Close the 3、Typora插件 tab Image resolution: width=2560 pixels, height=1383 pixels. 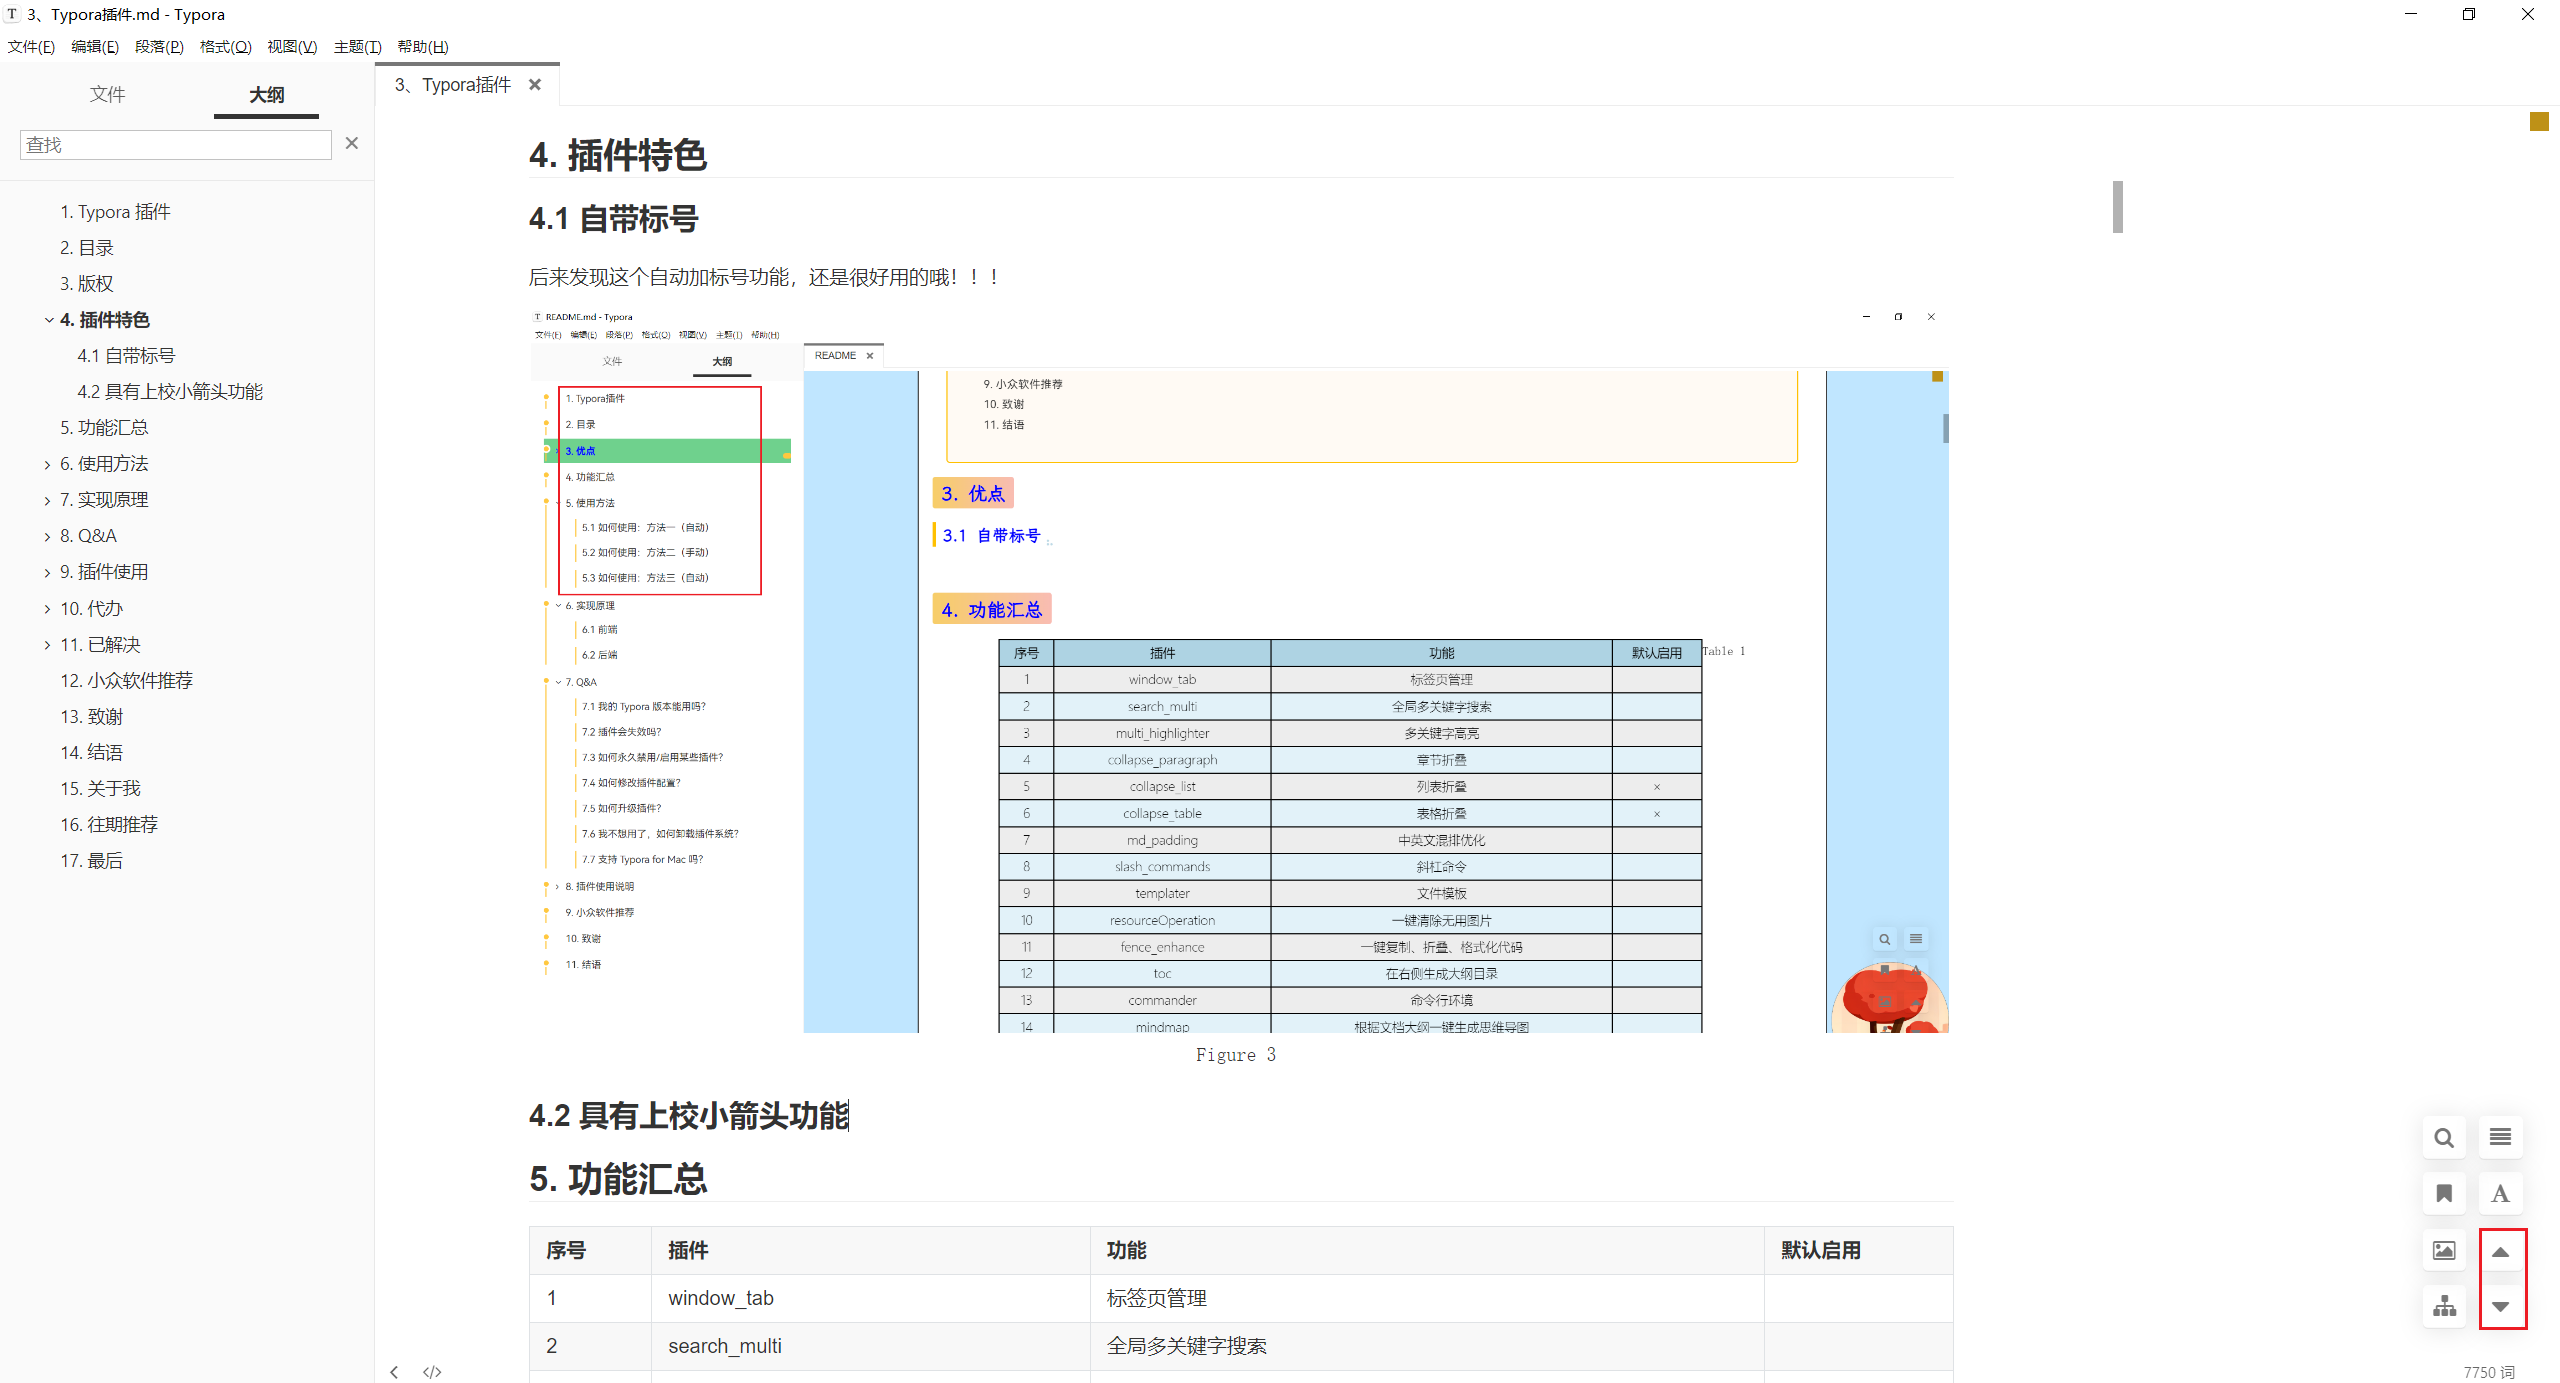coord(535,85)
